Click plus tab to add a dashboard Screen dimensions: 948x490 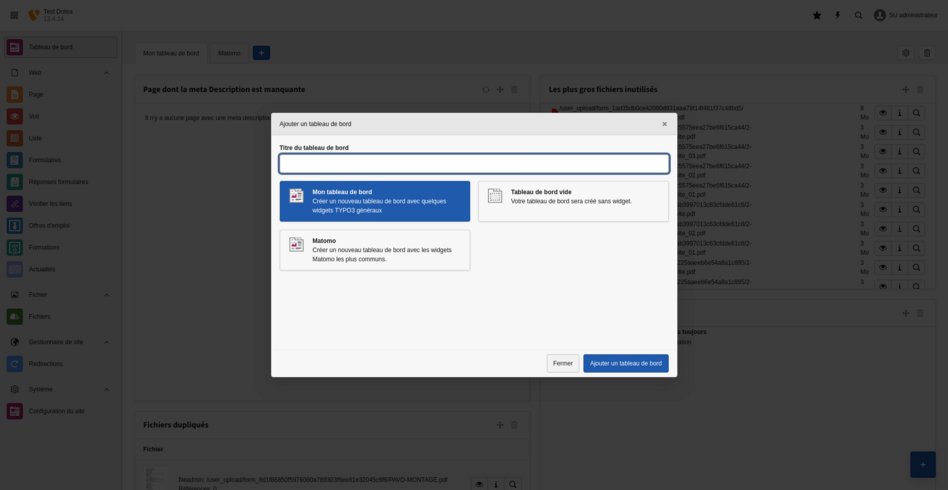point(261,53)
